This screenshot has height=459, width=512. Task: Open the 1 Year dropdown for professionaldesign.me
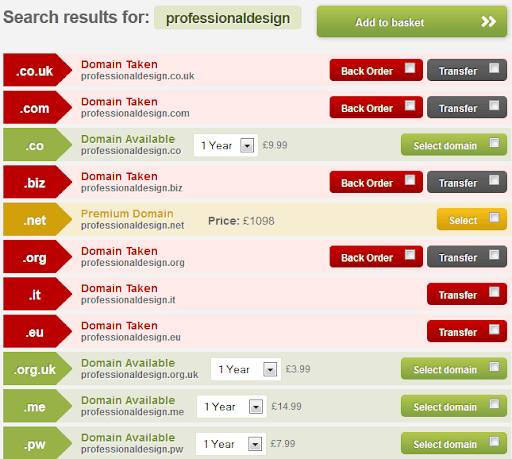[232, 407]
